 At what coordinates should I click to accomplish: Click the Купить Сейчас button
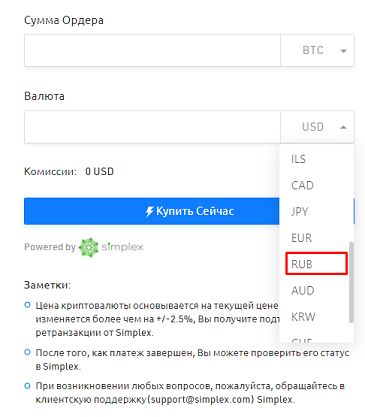click(x=189, y=211)
